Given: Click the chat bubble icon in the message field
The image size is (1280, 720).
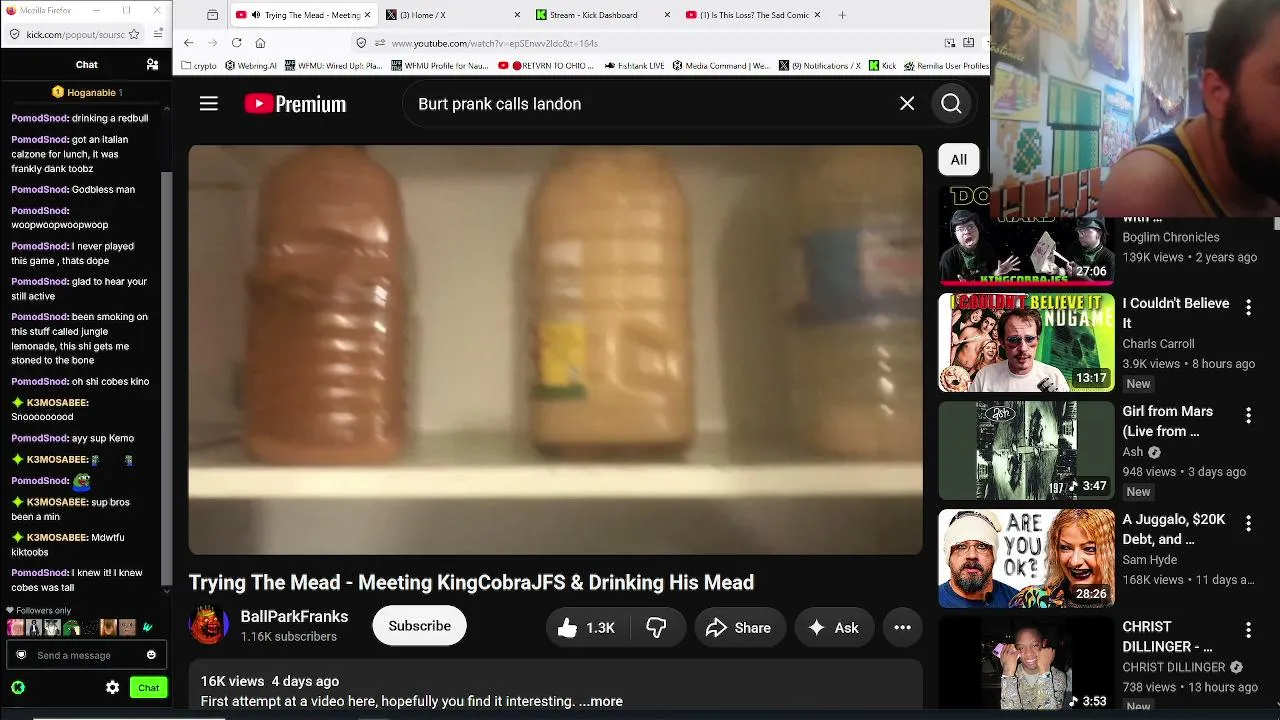Looking at the screenshot, I should tap(21, 655).
